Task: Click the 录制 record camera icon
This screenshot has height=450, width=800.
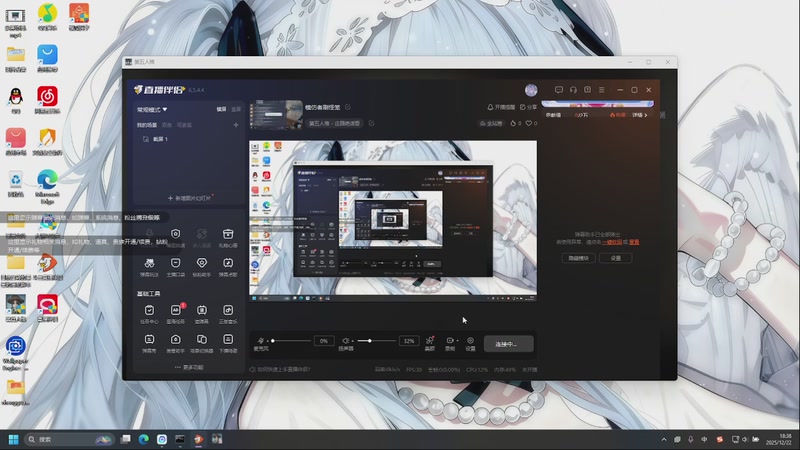Action: [x=449, y=340]
